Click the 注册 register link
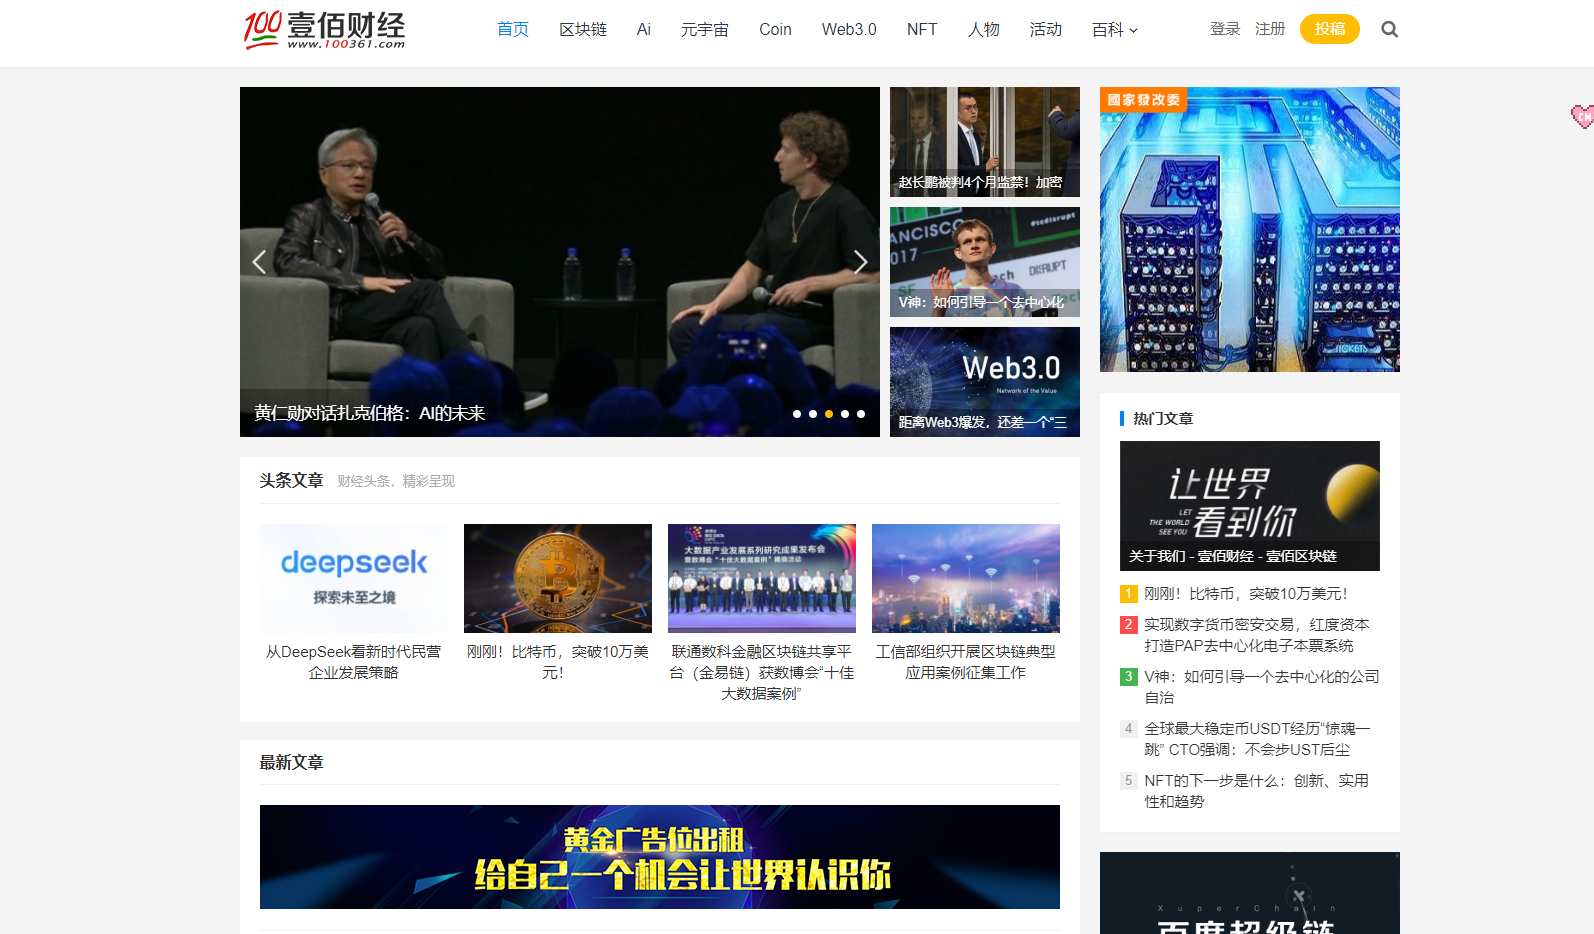 pyautogui.click(x=1270, y=29)
